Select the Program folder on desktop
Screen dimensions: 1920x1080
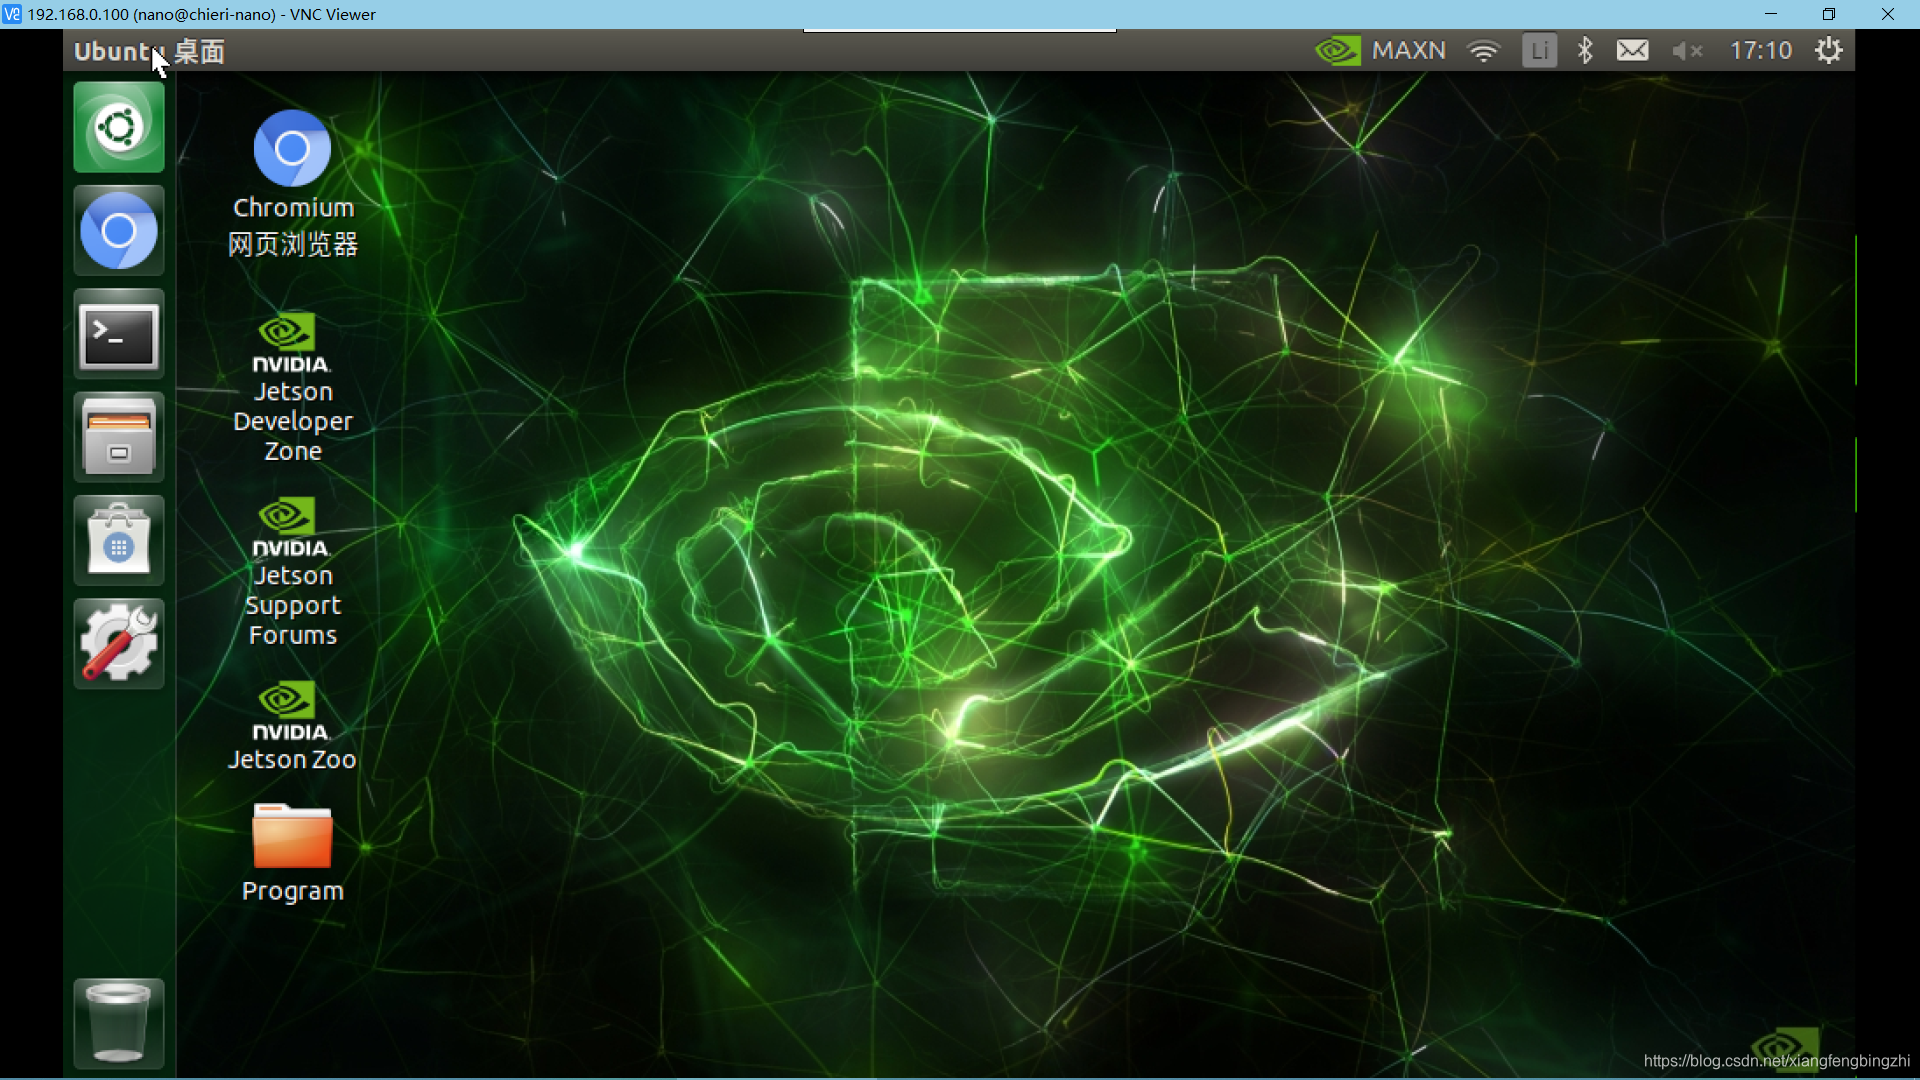(292, 853)
